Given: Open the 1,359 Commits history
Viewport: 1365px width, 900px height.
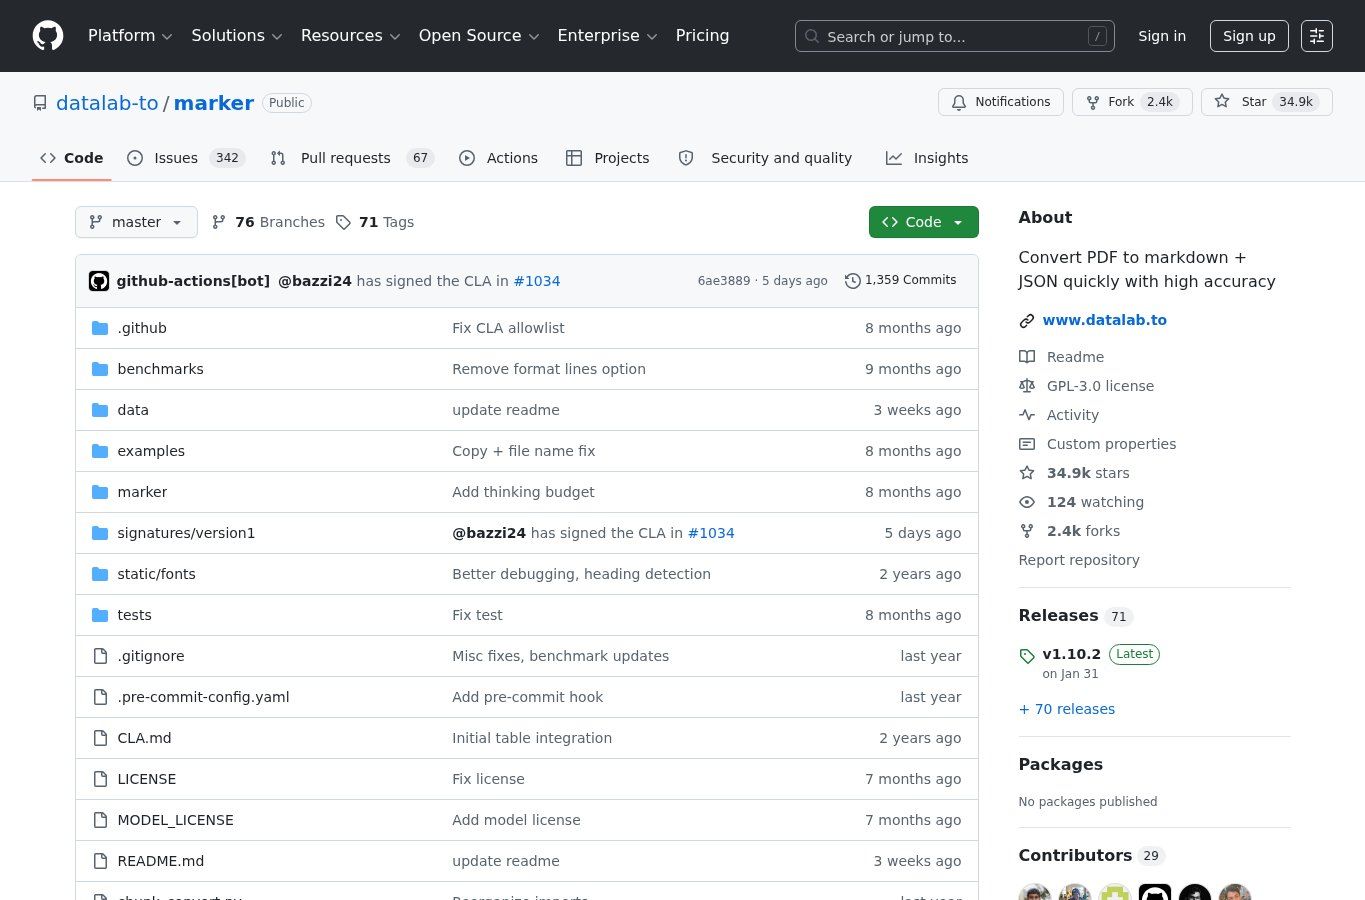Looking at the screenshot, I should (x=901, y=280).
